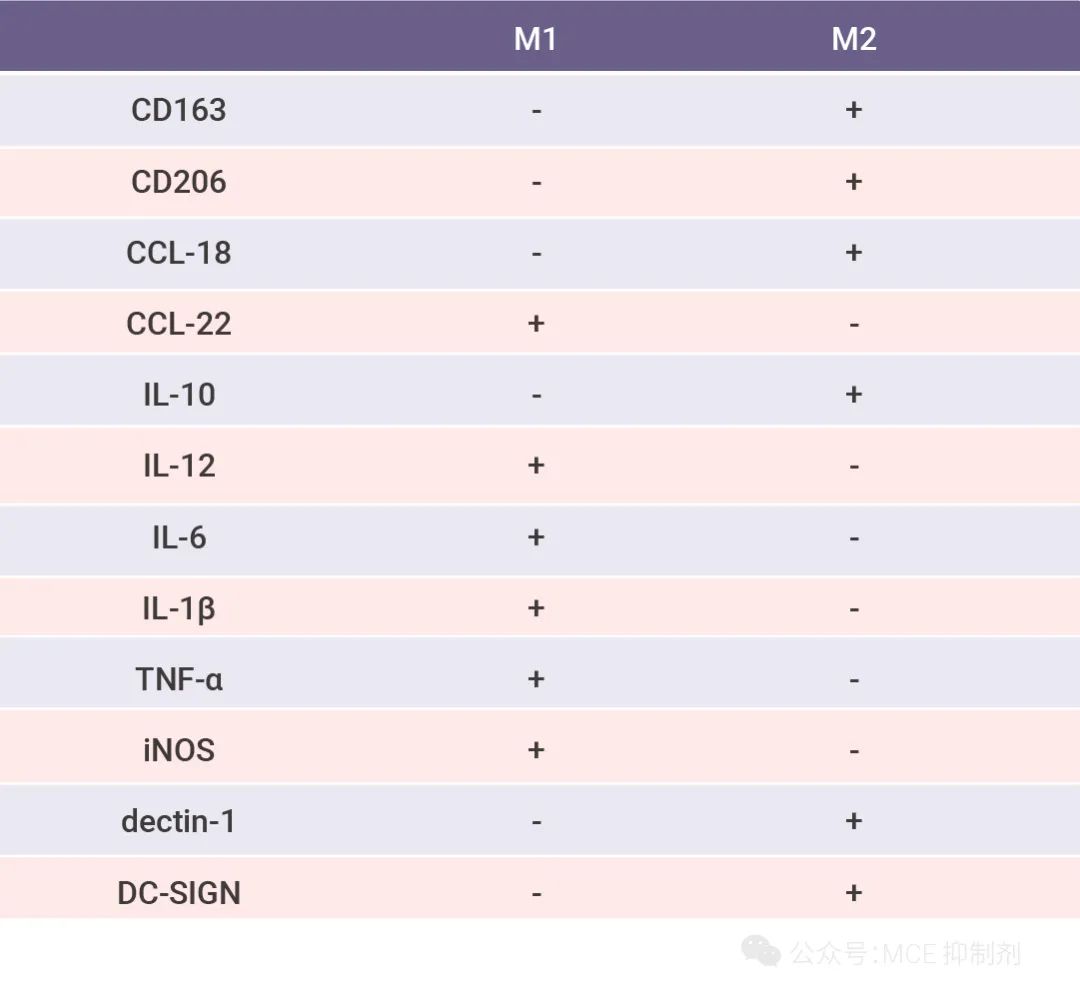
Task: Click the iNOS row label
Action: 179,751
